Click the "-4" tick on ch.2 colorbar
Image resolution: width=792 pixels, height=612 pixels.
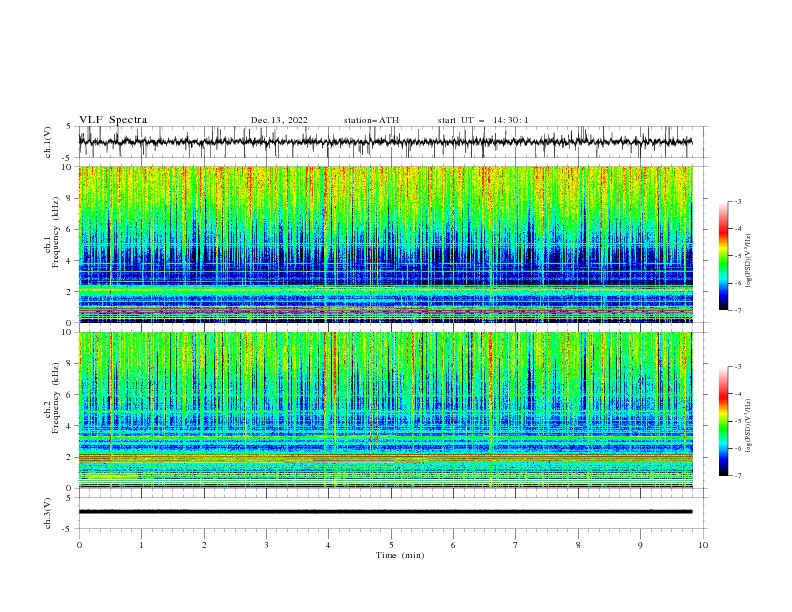[x=738, y=394]
